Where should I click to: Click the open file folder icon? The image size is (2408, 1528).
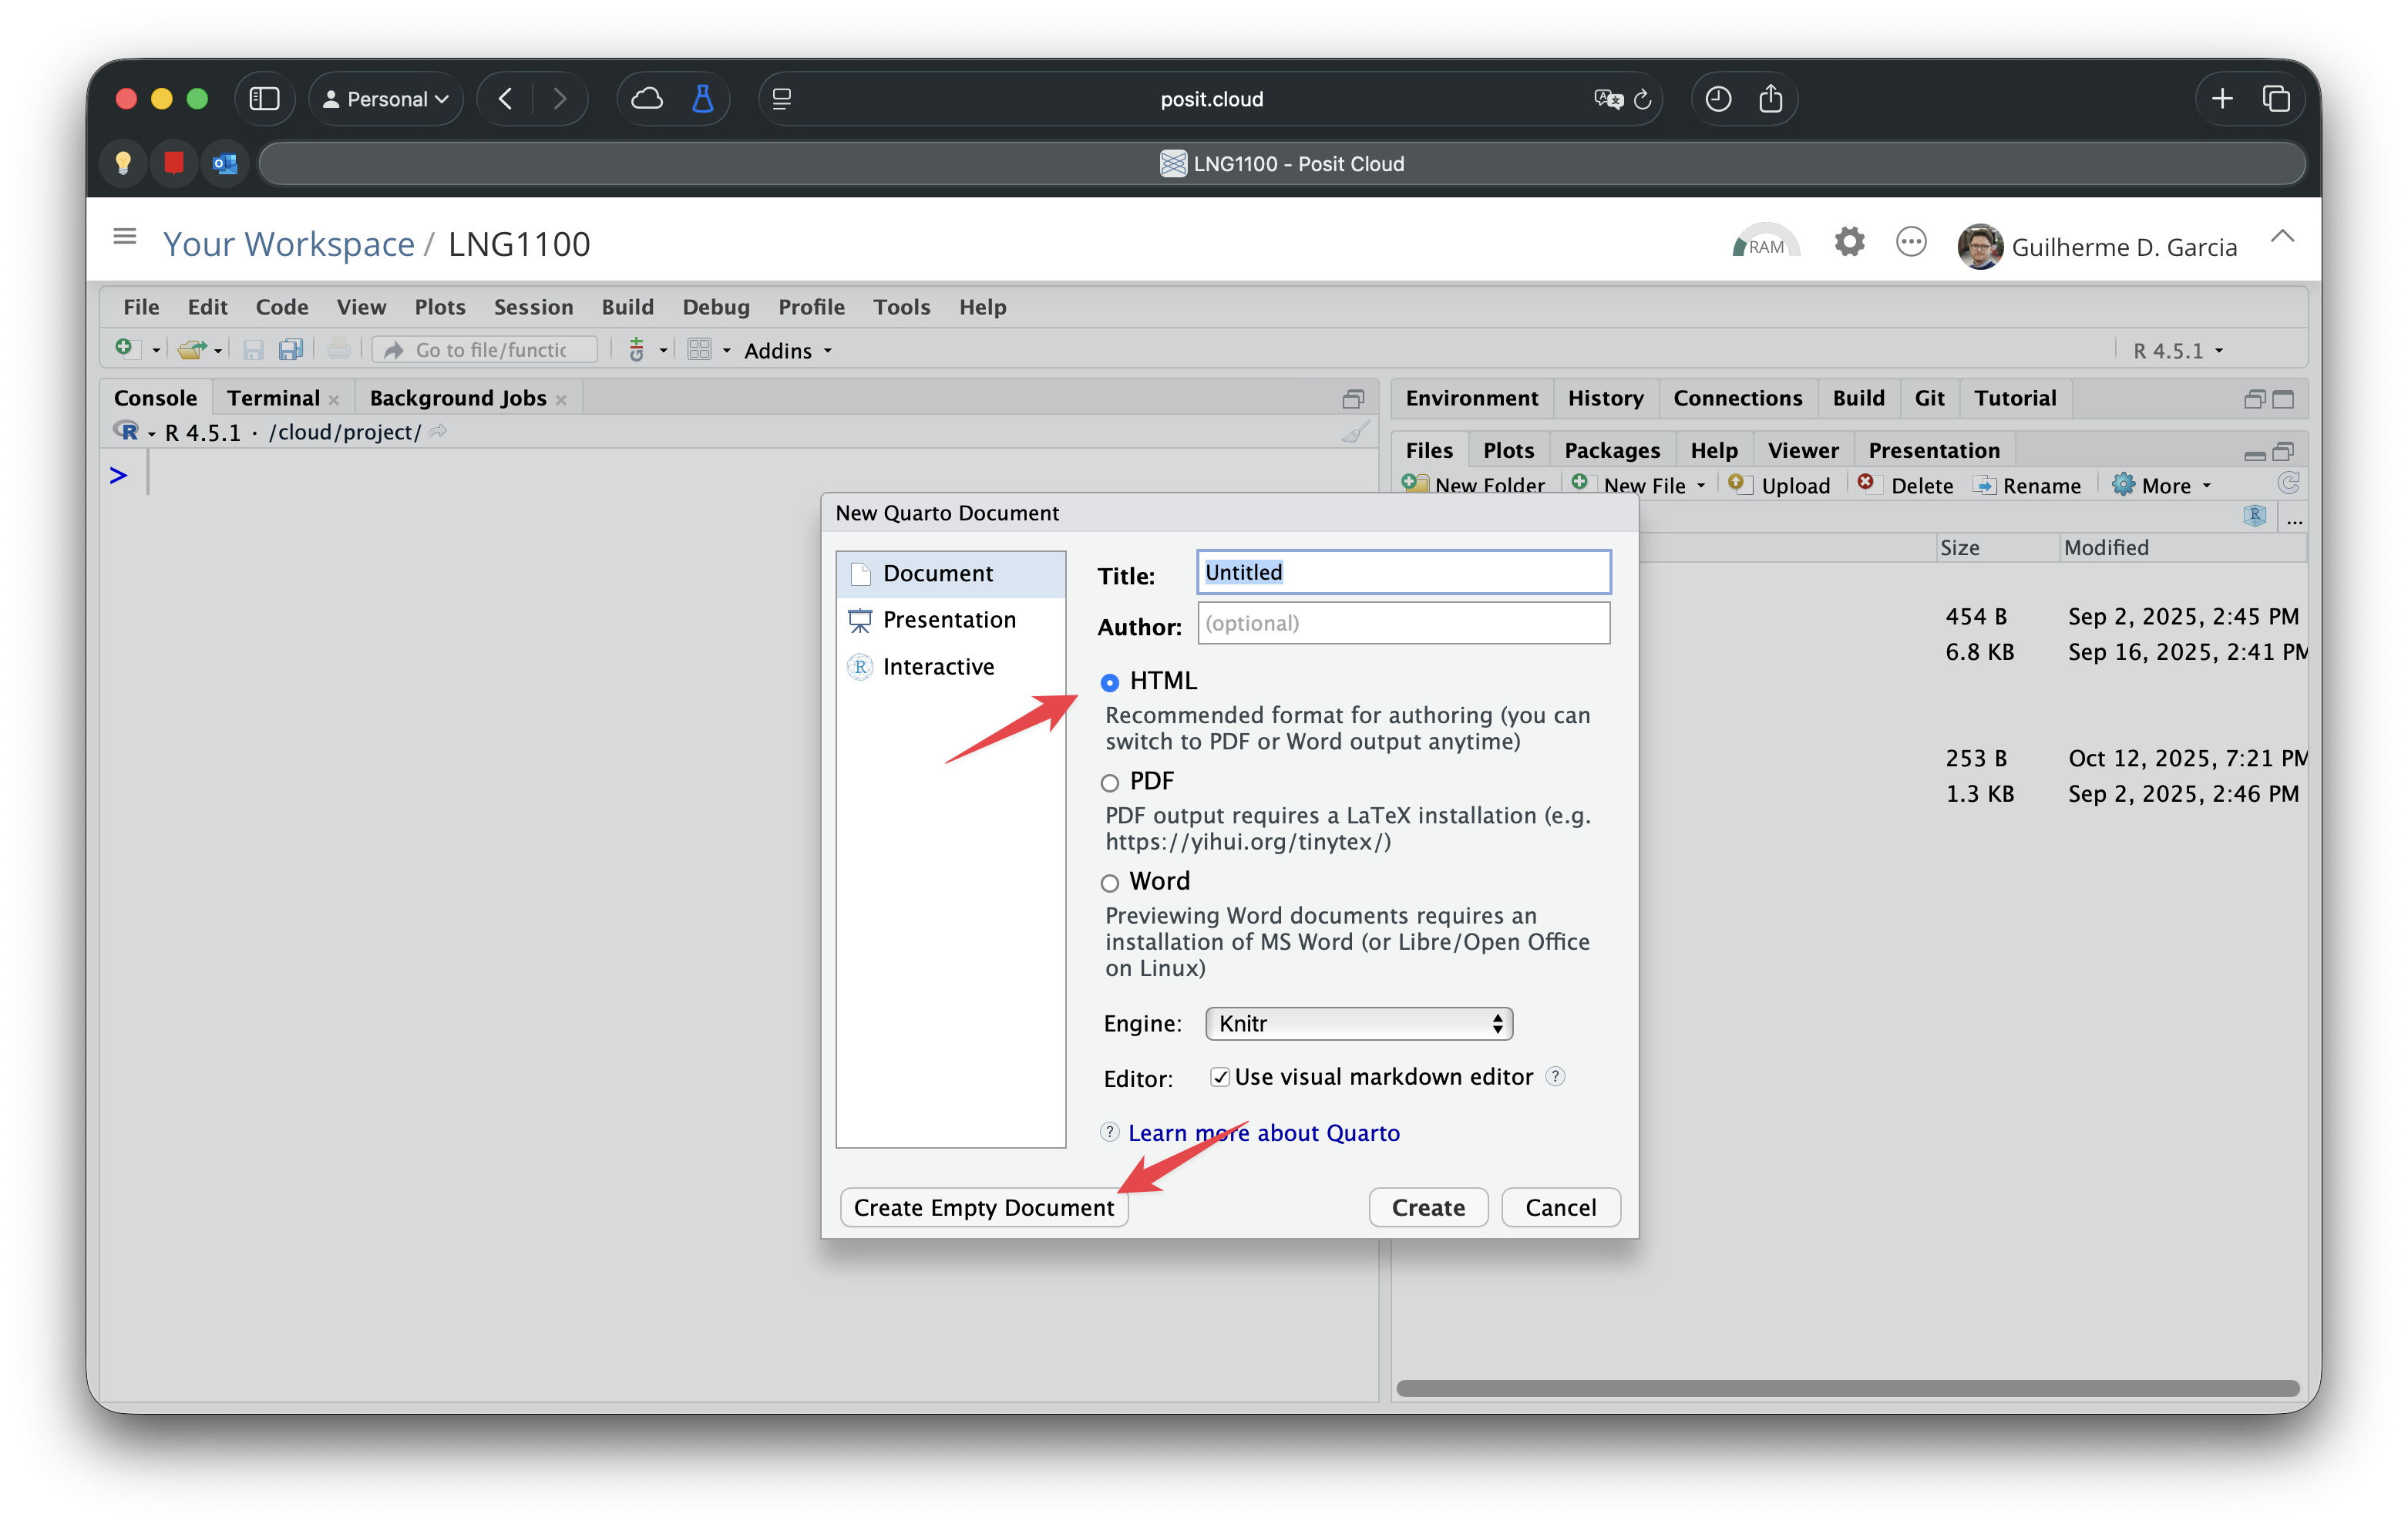pyautogui.click(x=190, y=350)
